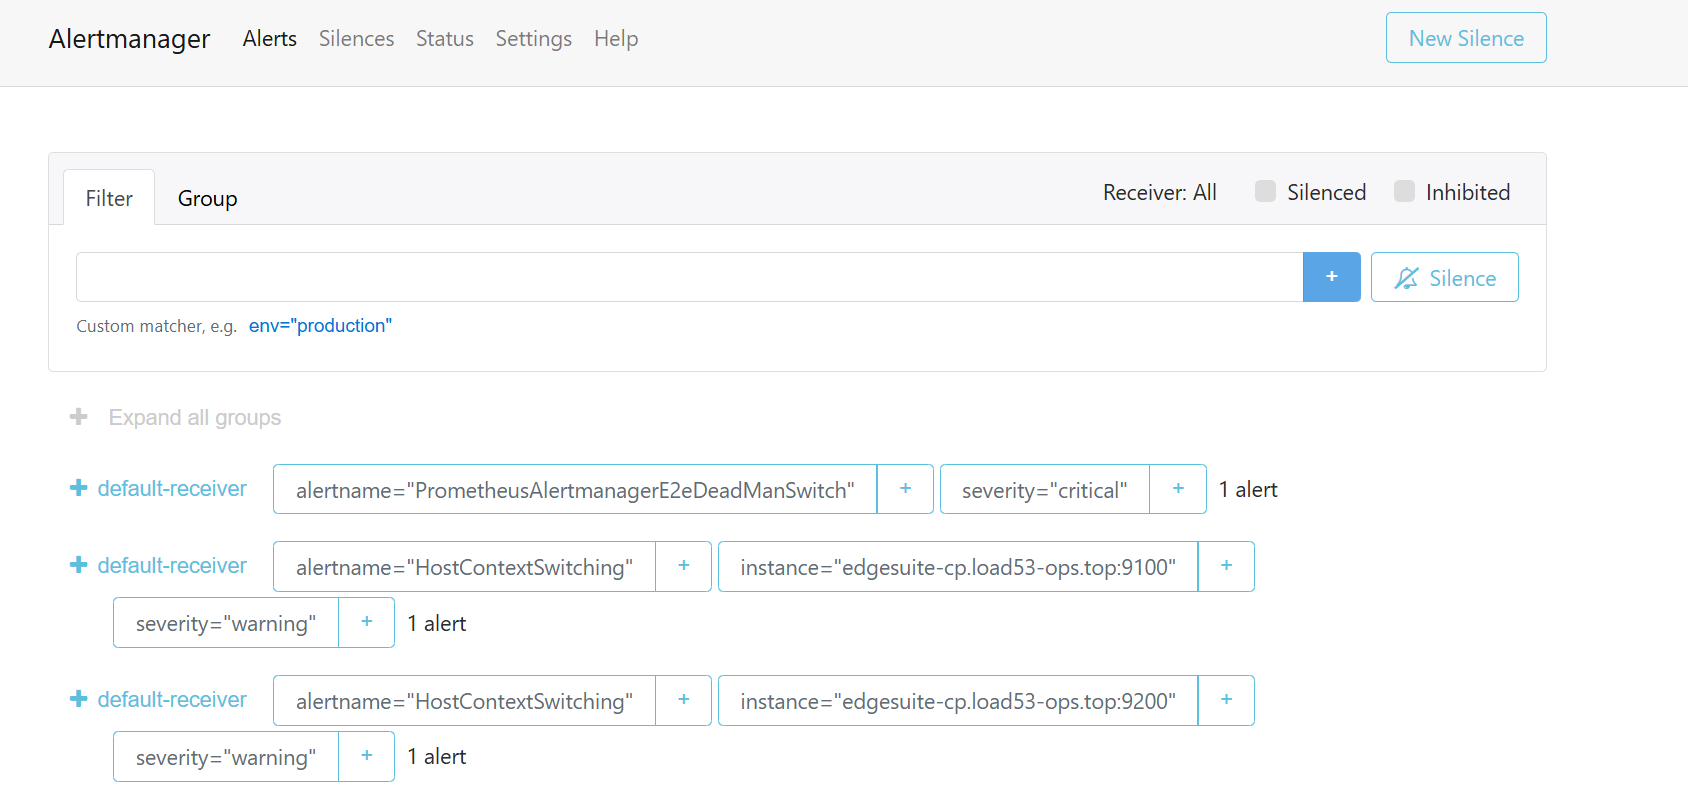Add severity="critical" label to filter
The image size is (1688, 801).
1177,489
